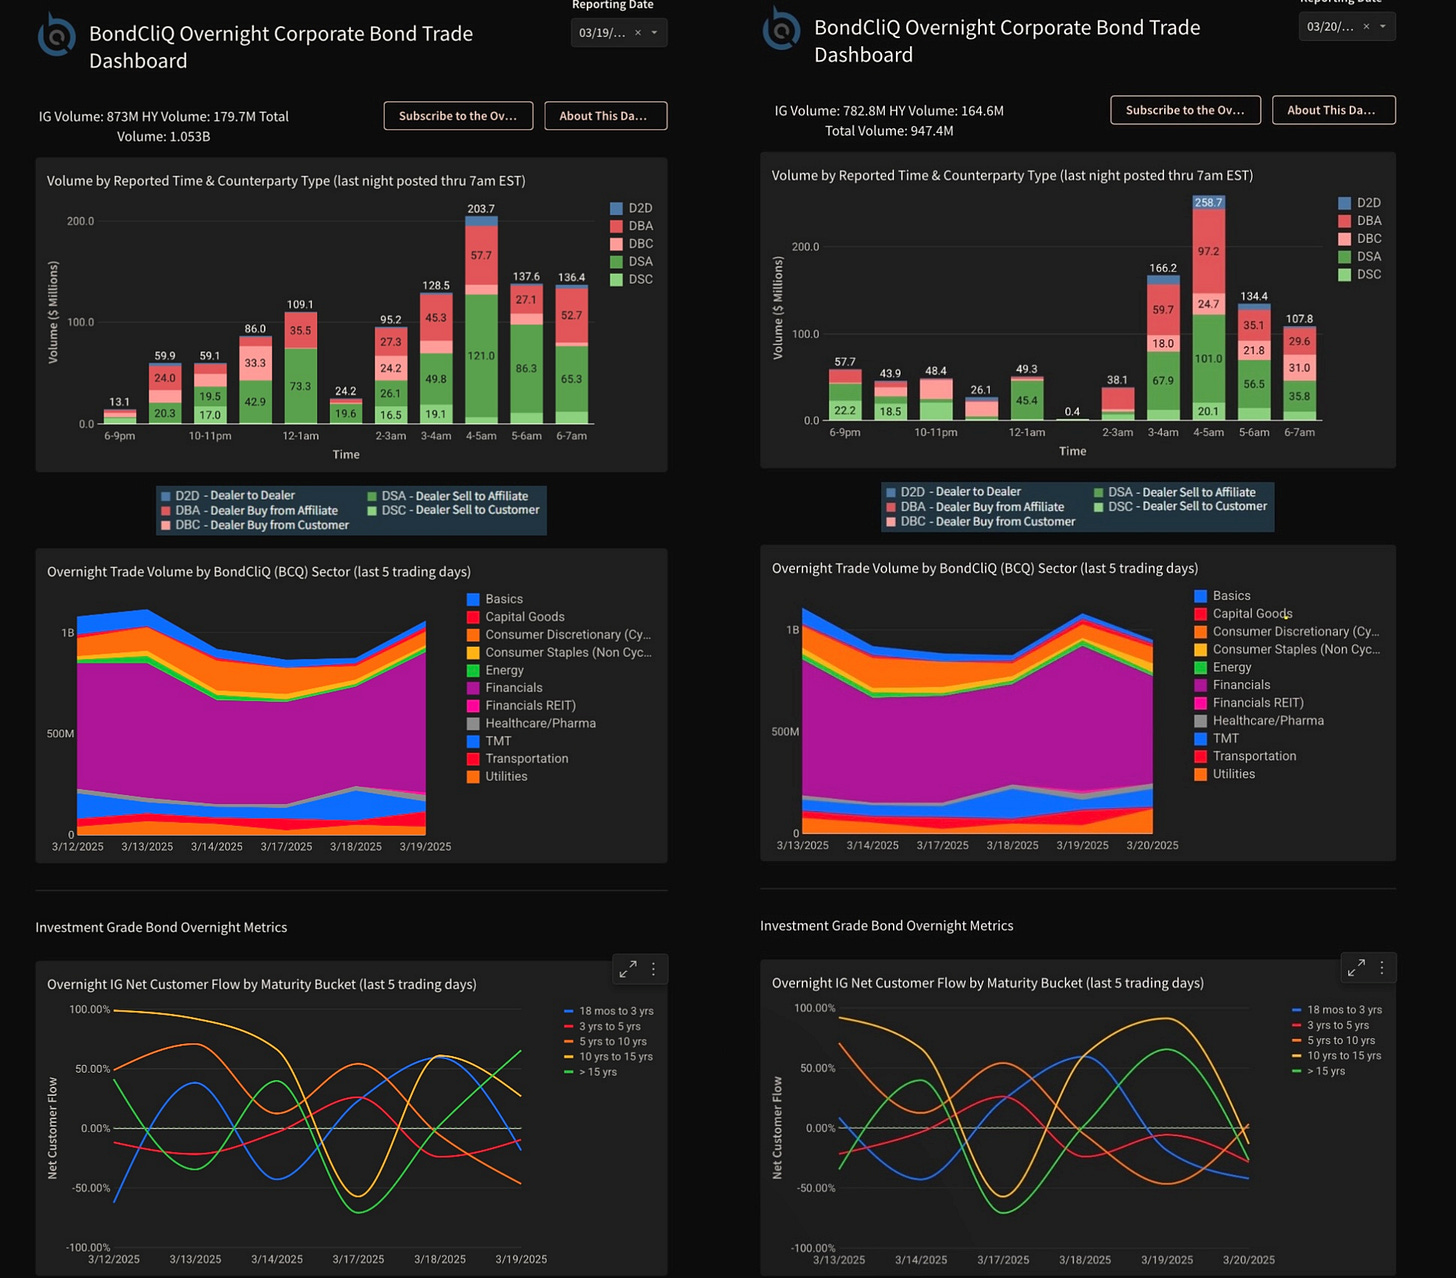Toggle TMT sector in 03/20 sector legend
The width and height of the screenshot is (1456, 1278).
(x=1216, y=738)
